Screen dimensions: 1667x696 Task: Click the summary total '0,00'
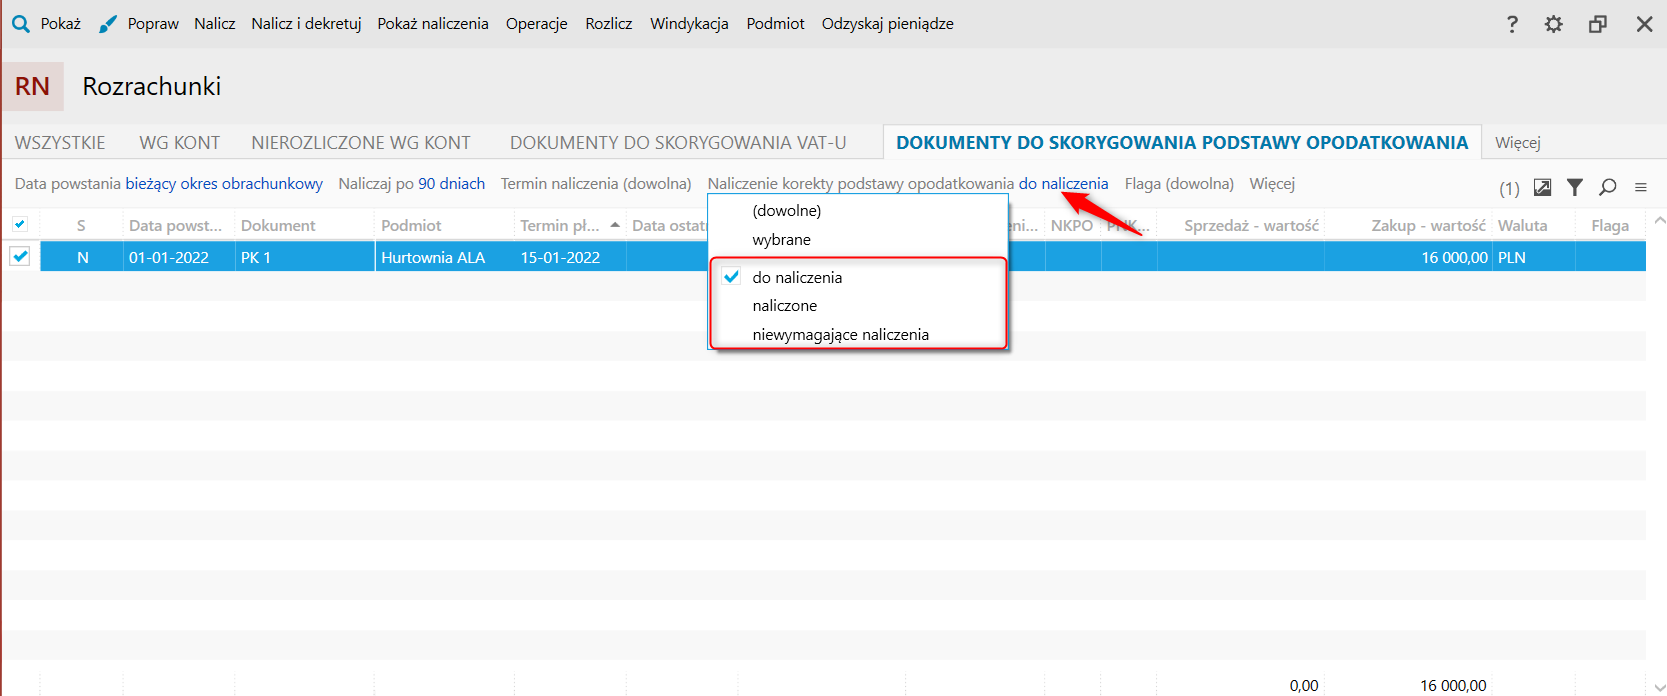coord(1304,685)
